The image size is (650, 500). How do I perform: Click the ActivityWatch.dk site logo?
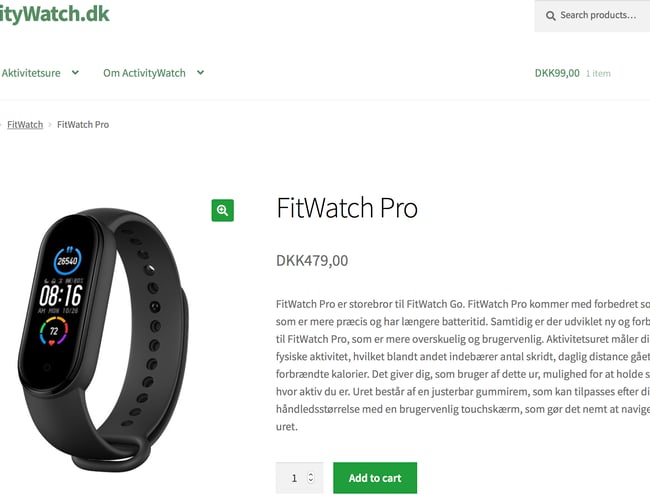pyautogui.click(x=54, y=13)
